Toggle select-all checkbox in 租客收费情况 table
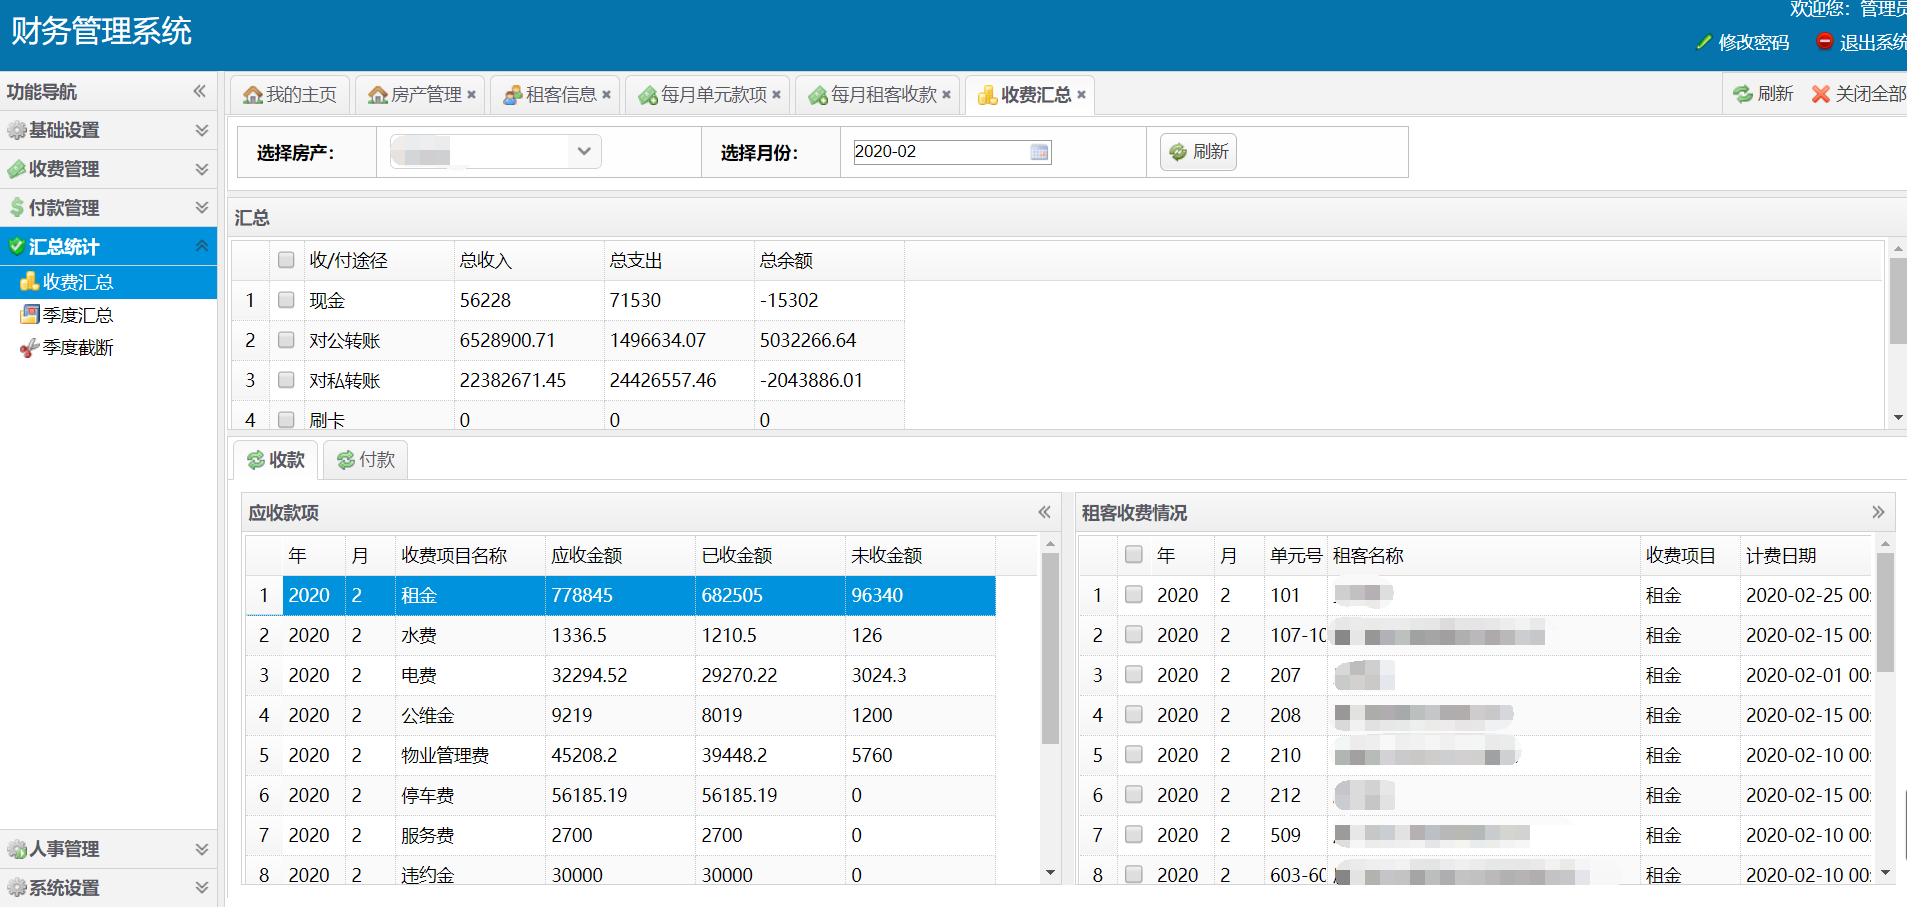This screenshot has height=907, width=1907. (x=1133, y=555)
